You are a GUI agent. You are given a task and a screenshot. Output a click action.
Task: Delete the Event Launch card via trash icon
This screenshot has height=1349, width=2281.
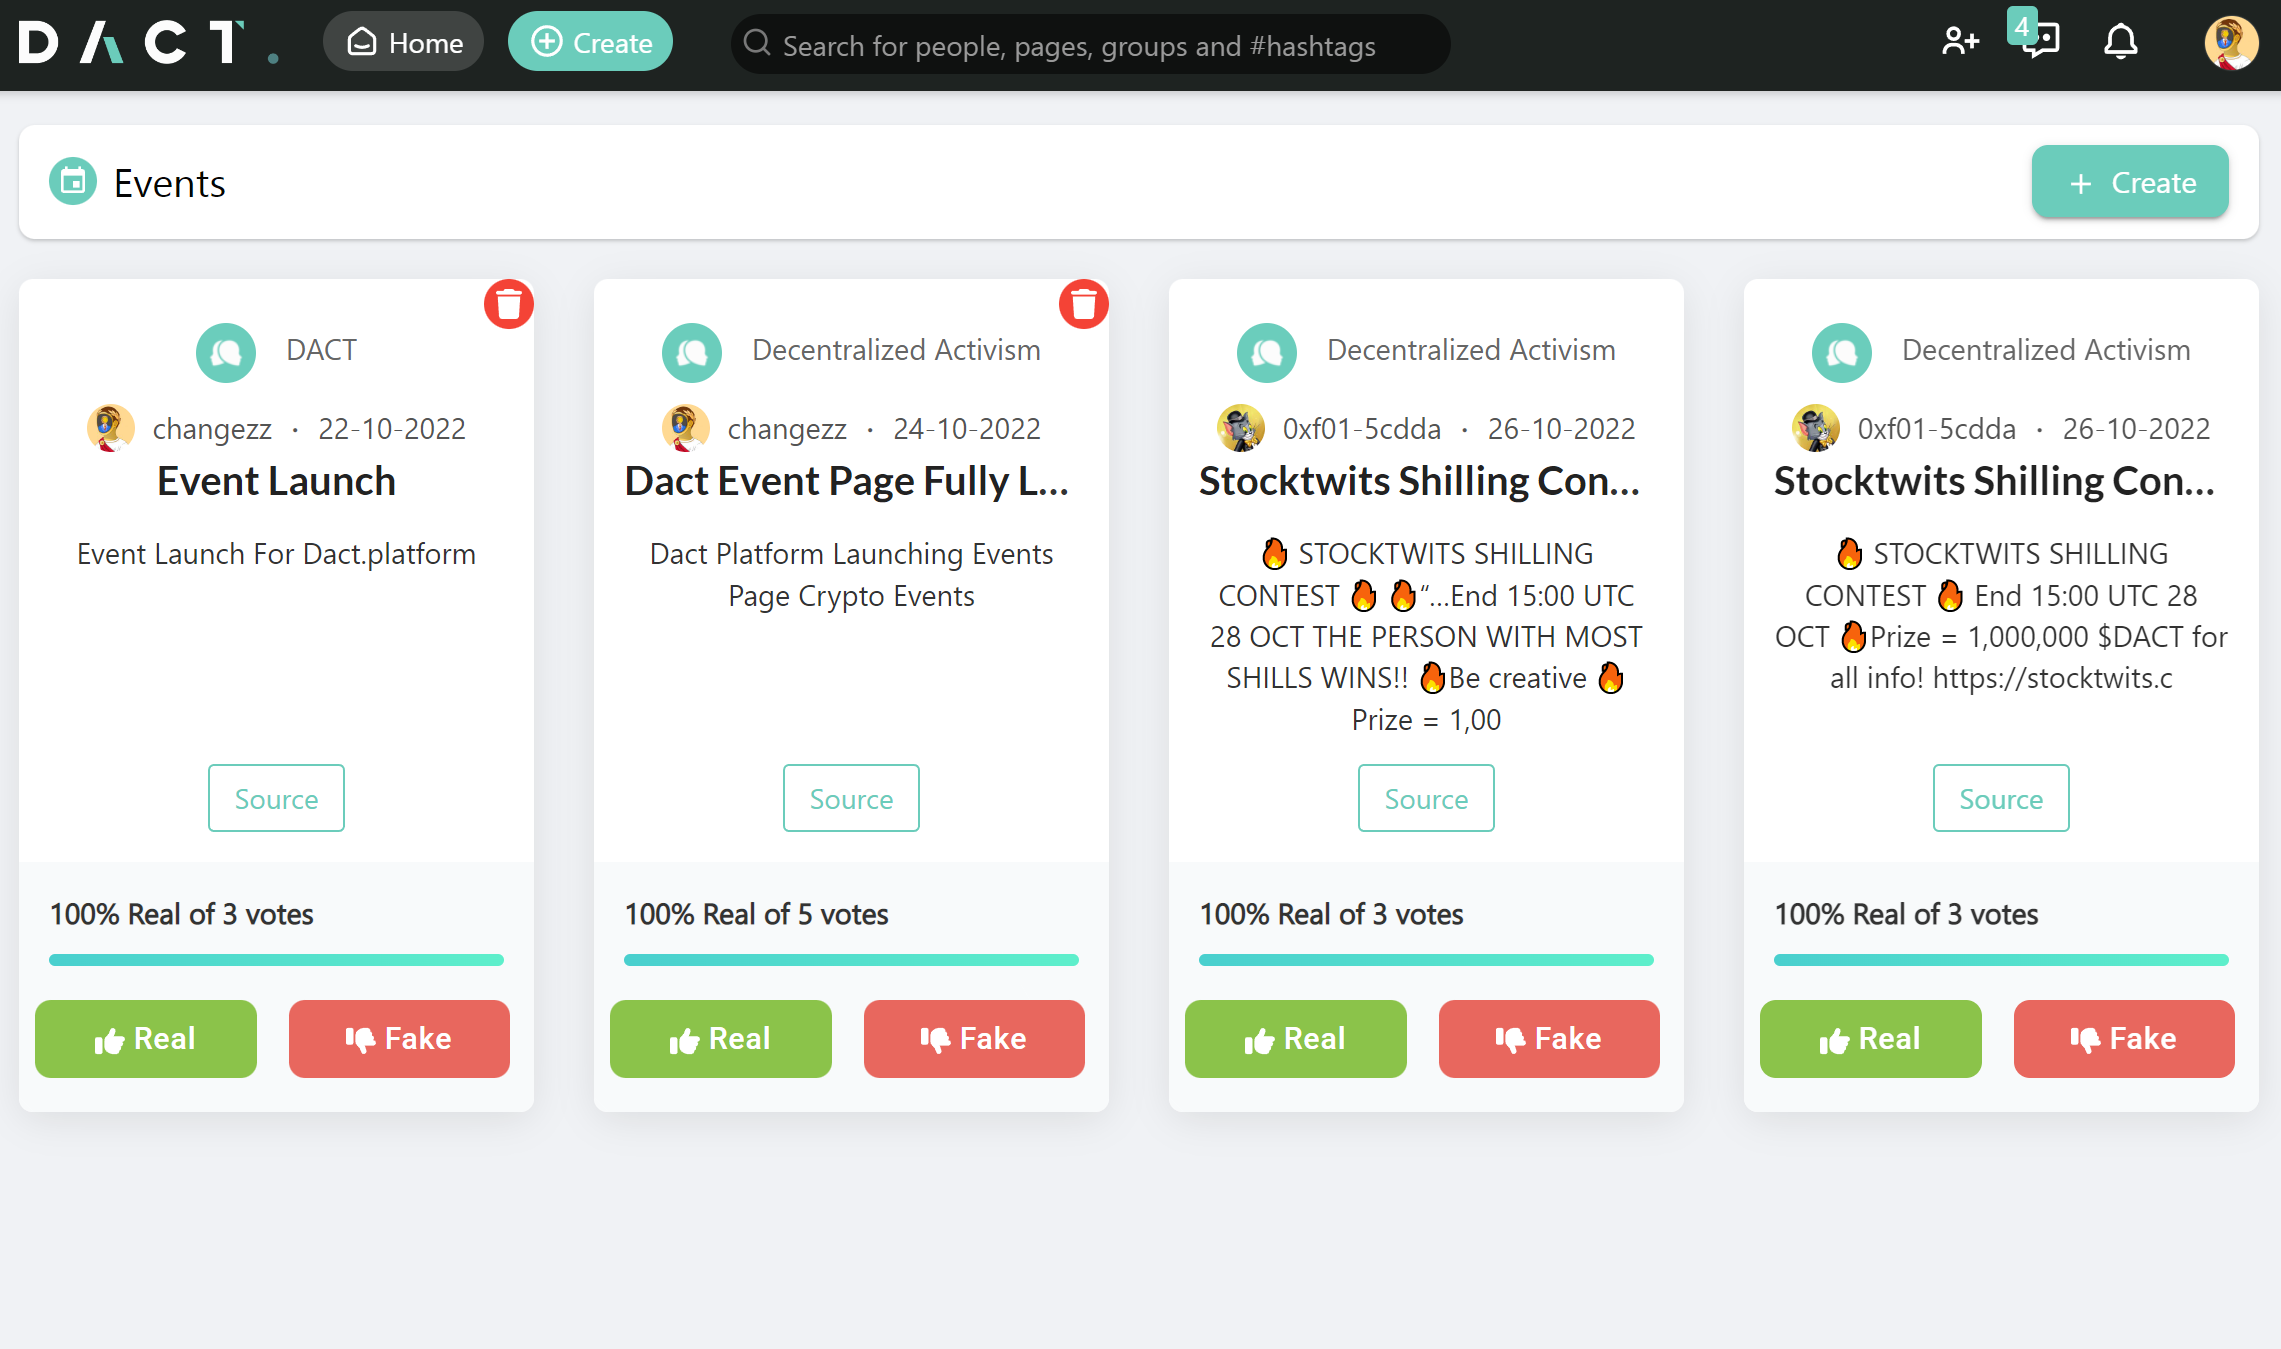[509, 304]
